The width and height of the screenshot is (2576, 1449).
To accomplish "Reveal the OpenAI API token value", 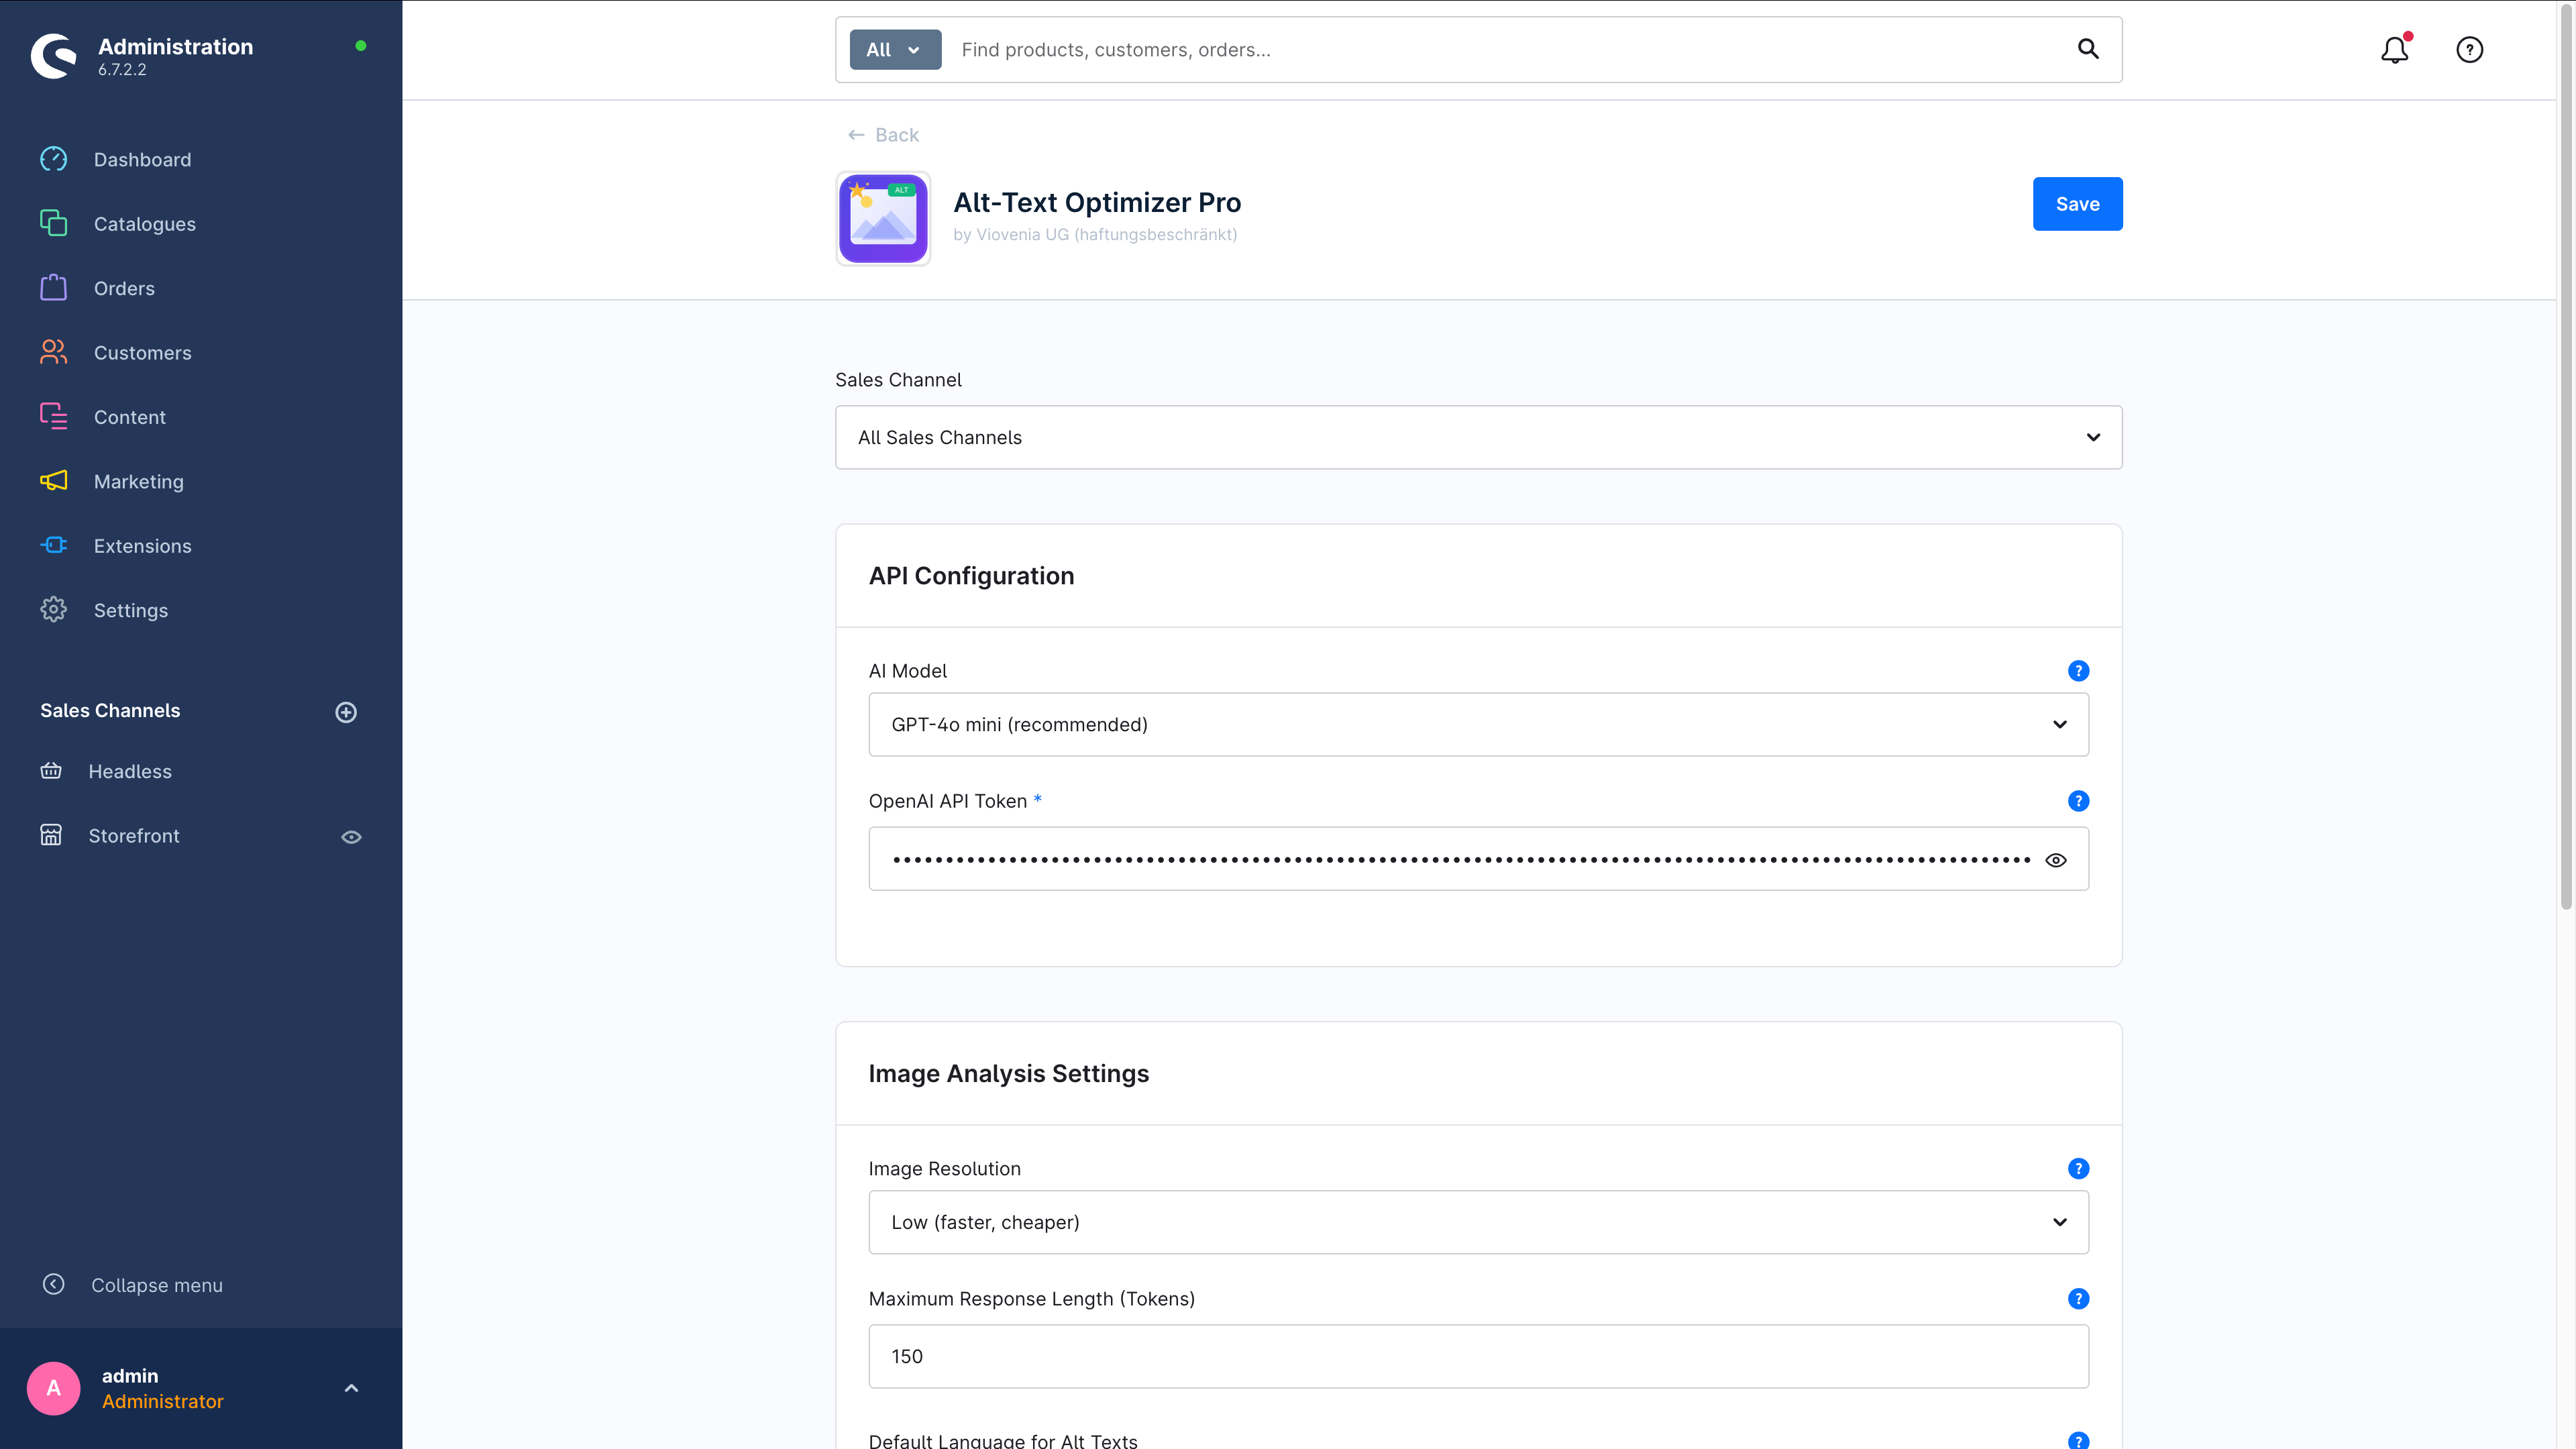I will (2055, 860).
